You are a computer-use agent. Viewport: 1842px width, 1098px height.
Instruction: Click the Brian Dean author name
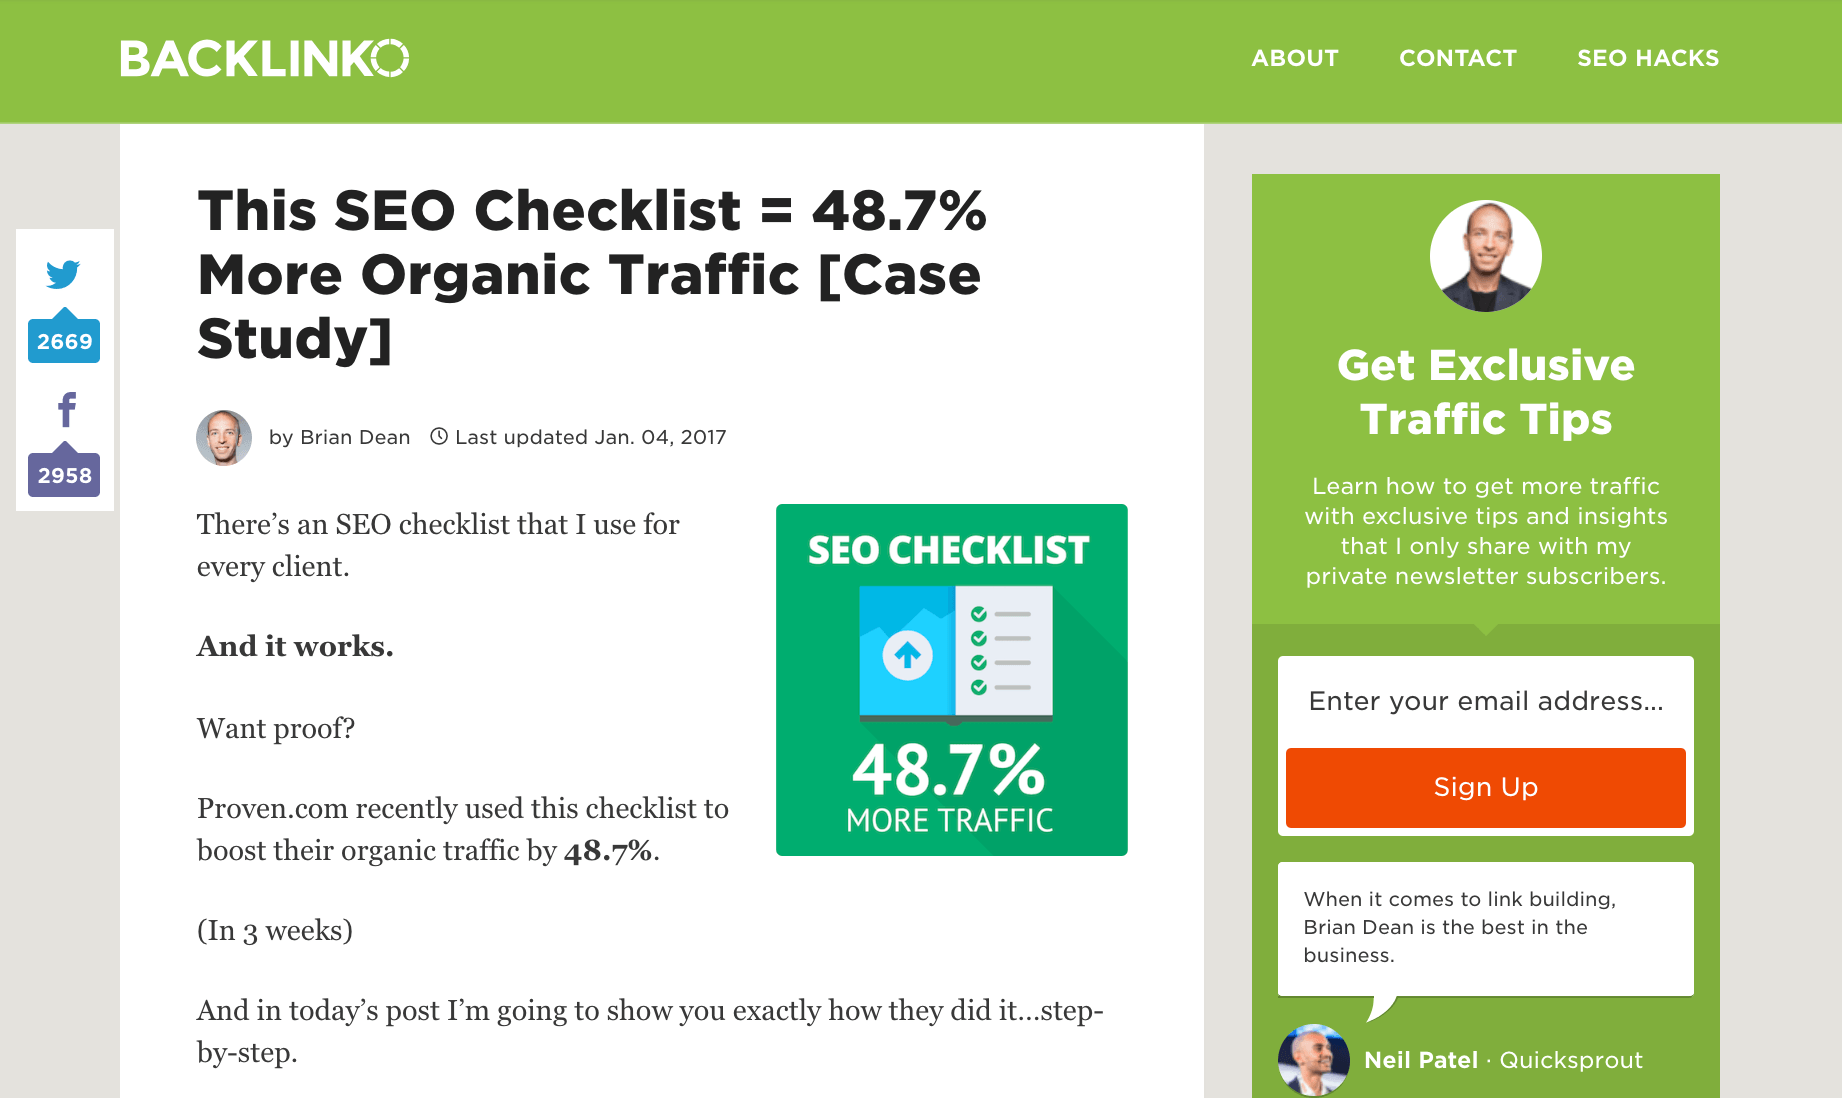coord(355,437)
